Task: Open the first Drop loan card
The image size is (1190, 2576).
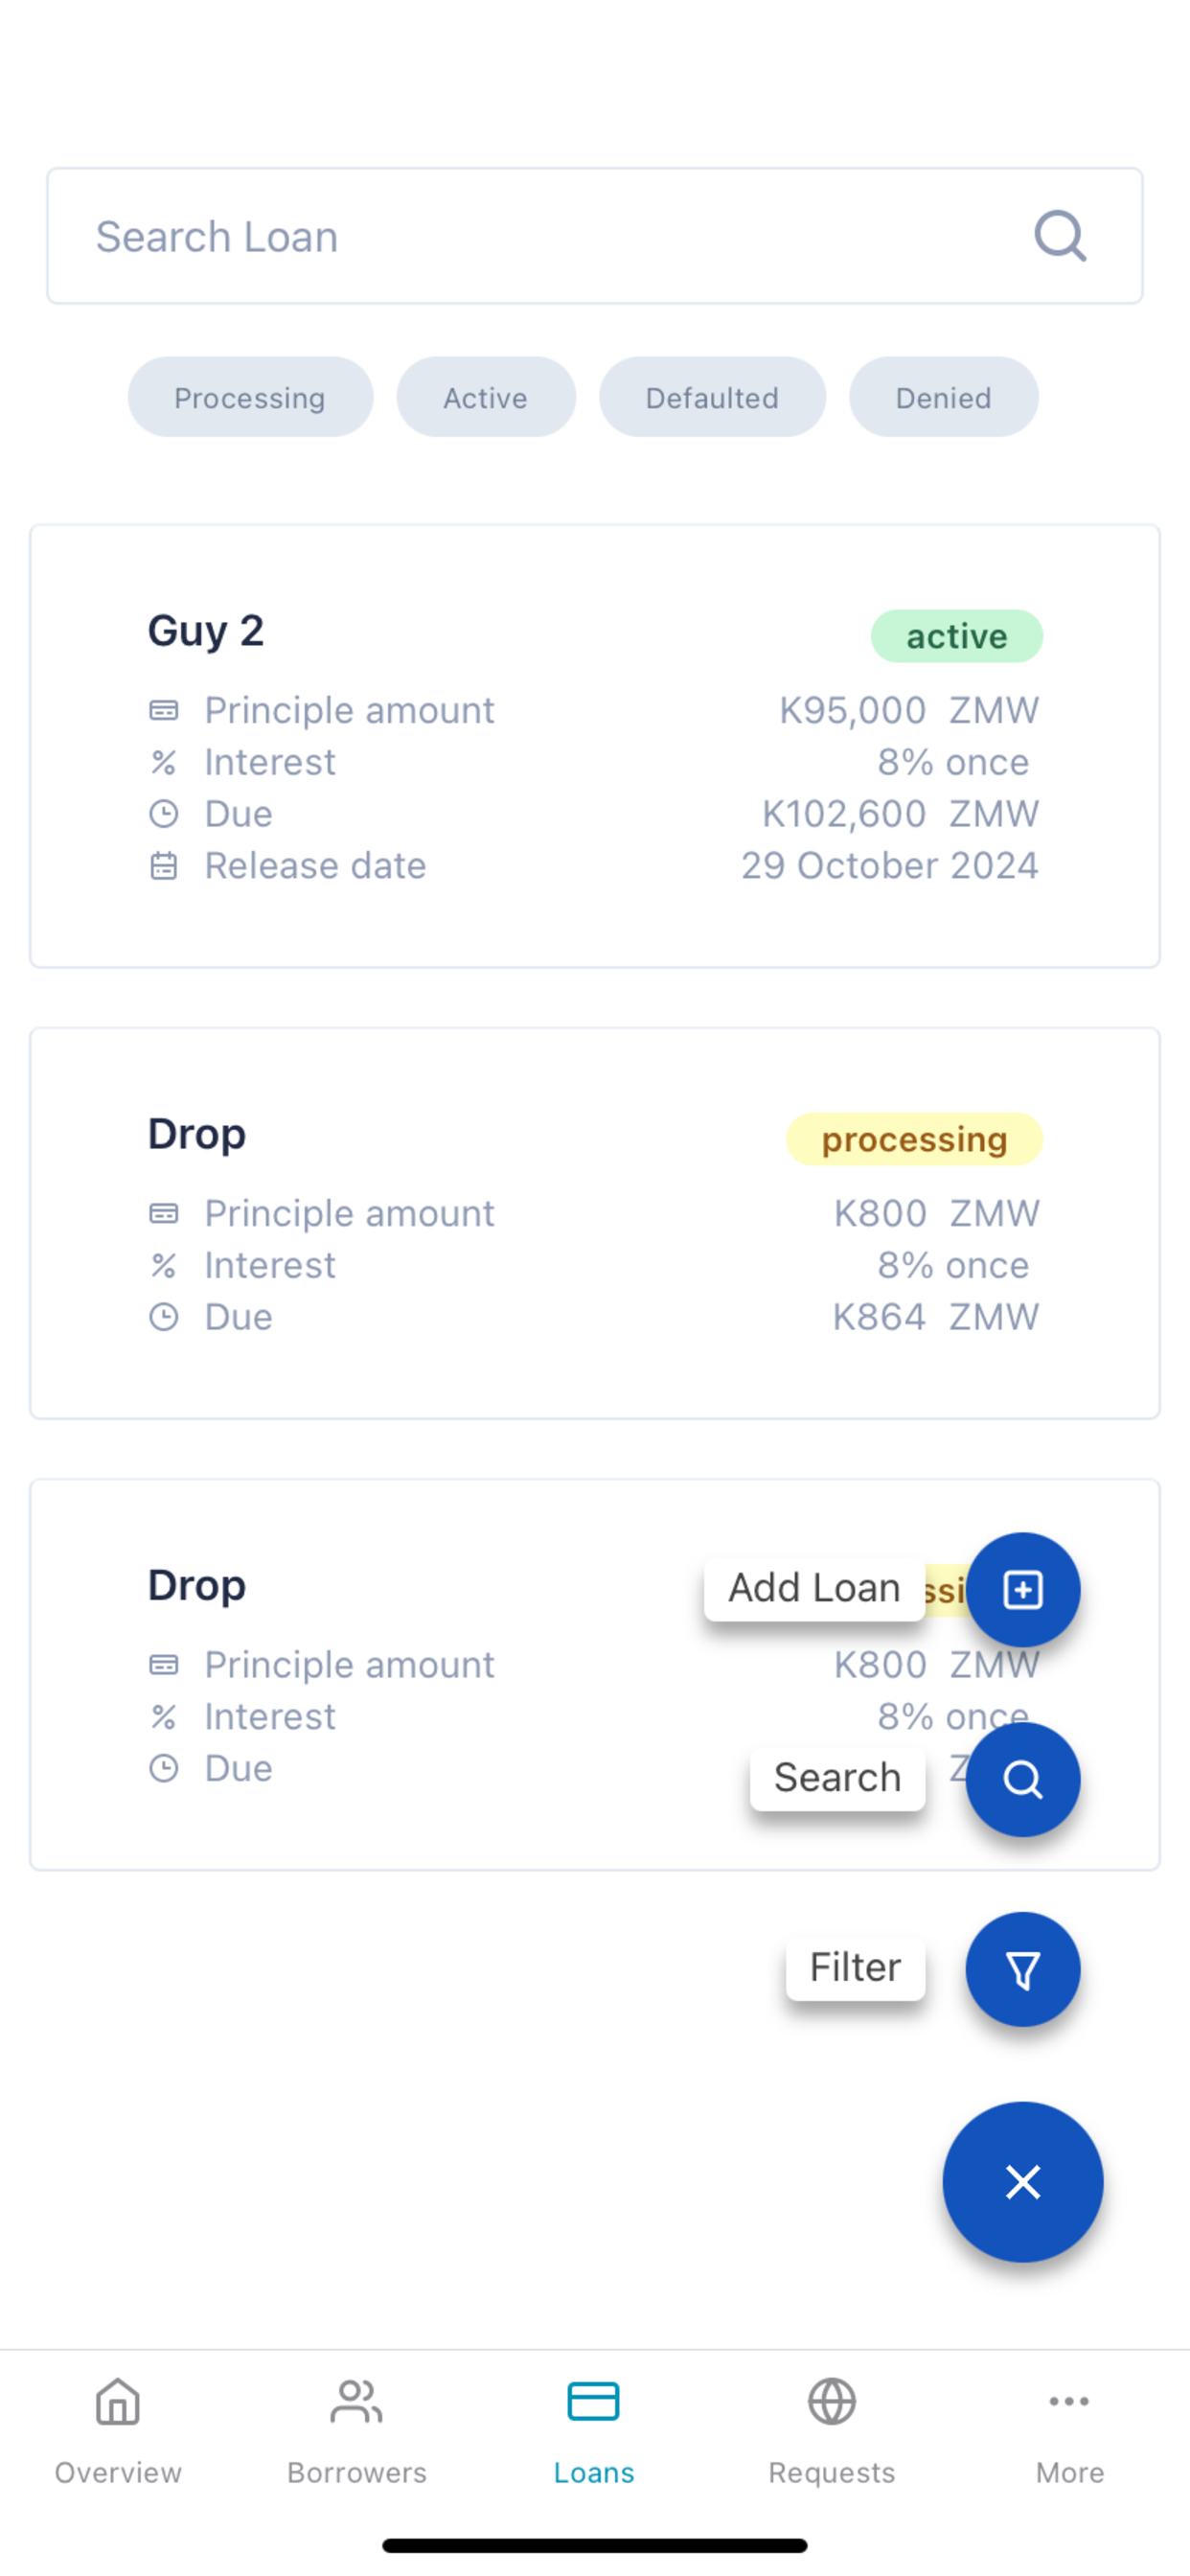Action: [594, 1223]
